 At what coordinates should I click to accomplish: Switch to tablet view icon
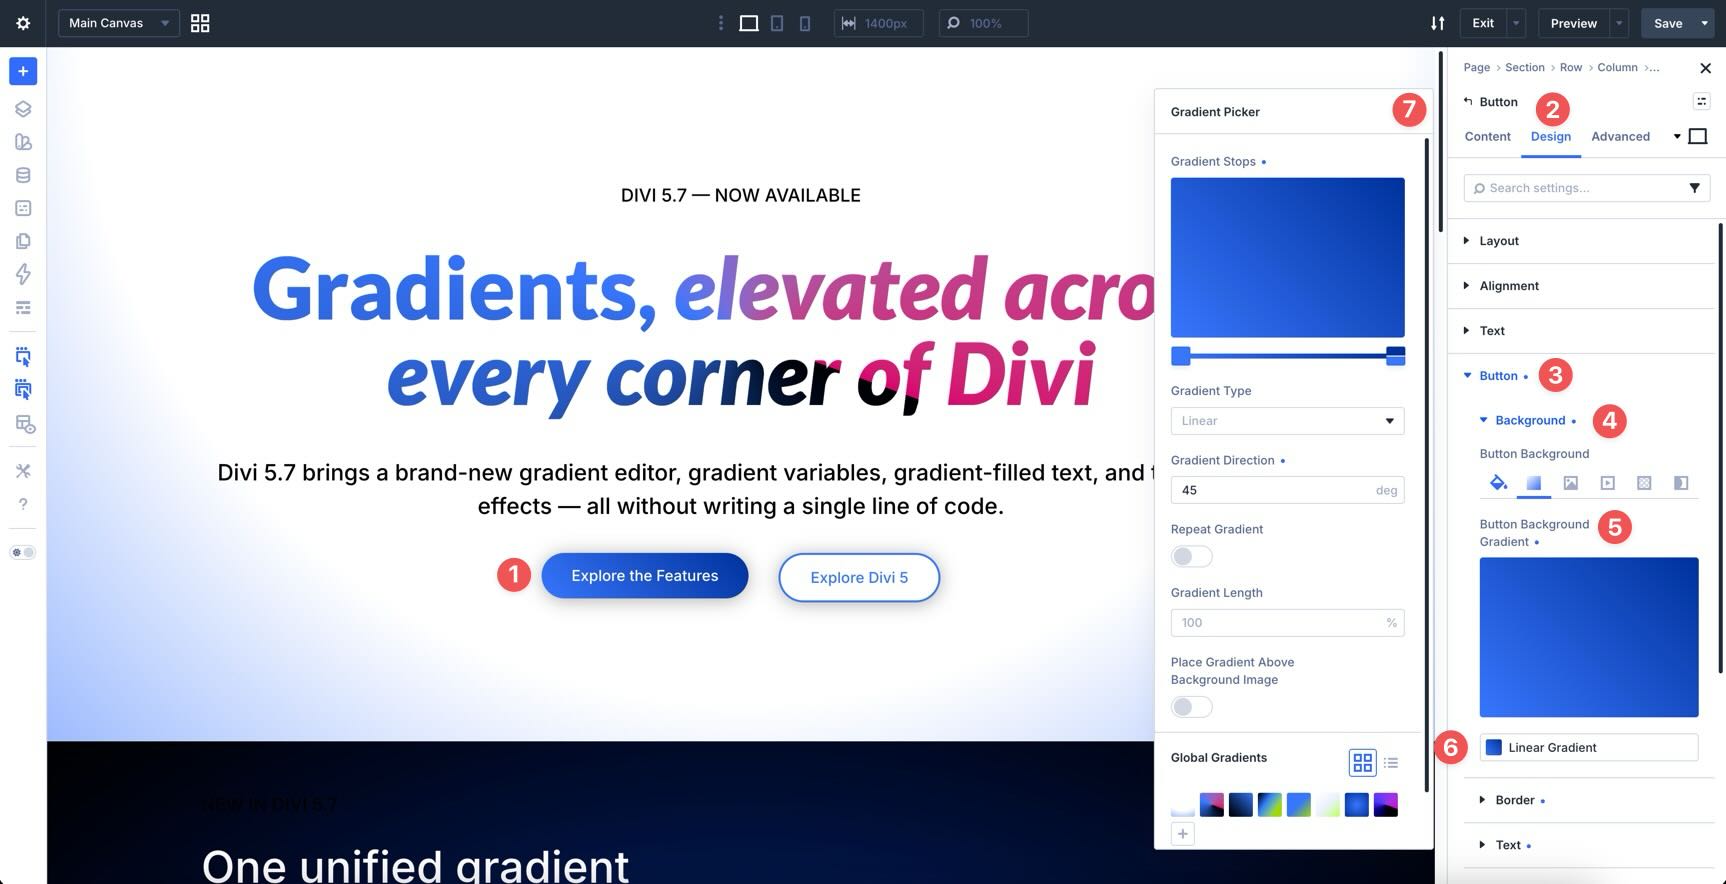pos(777,23)
